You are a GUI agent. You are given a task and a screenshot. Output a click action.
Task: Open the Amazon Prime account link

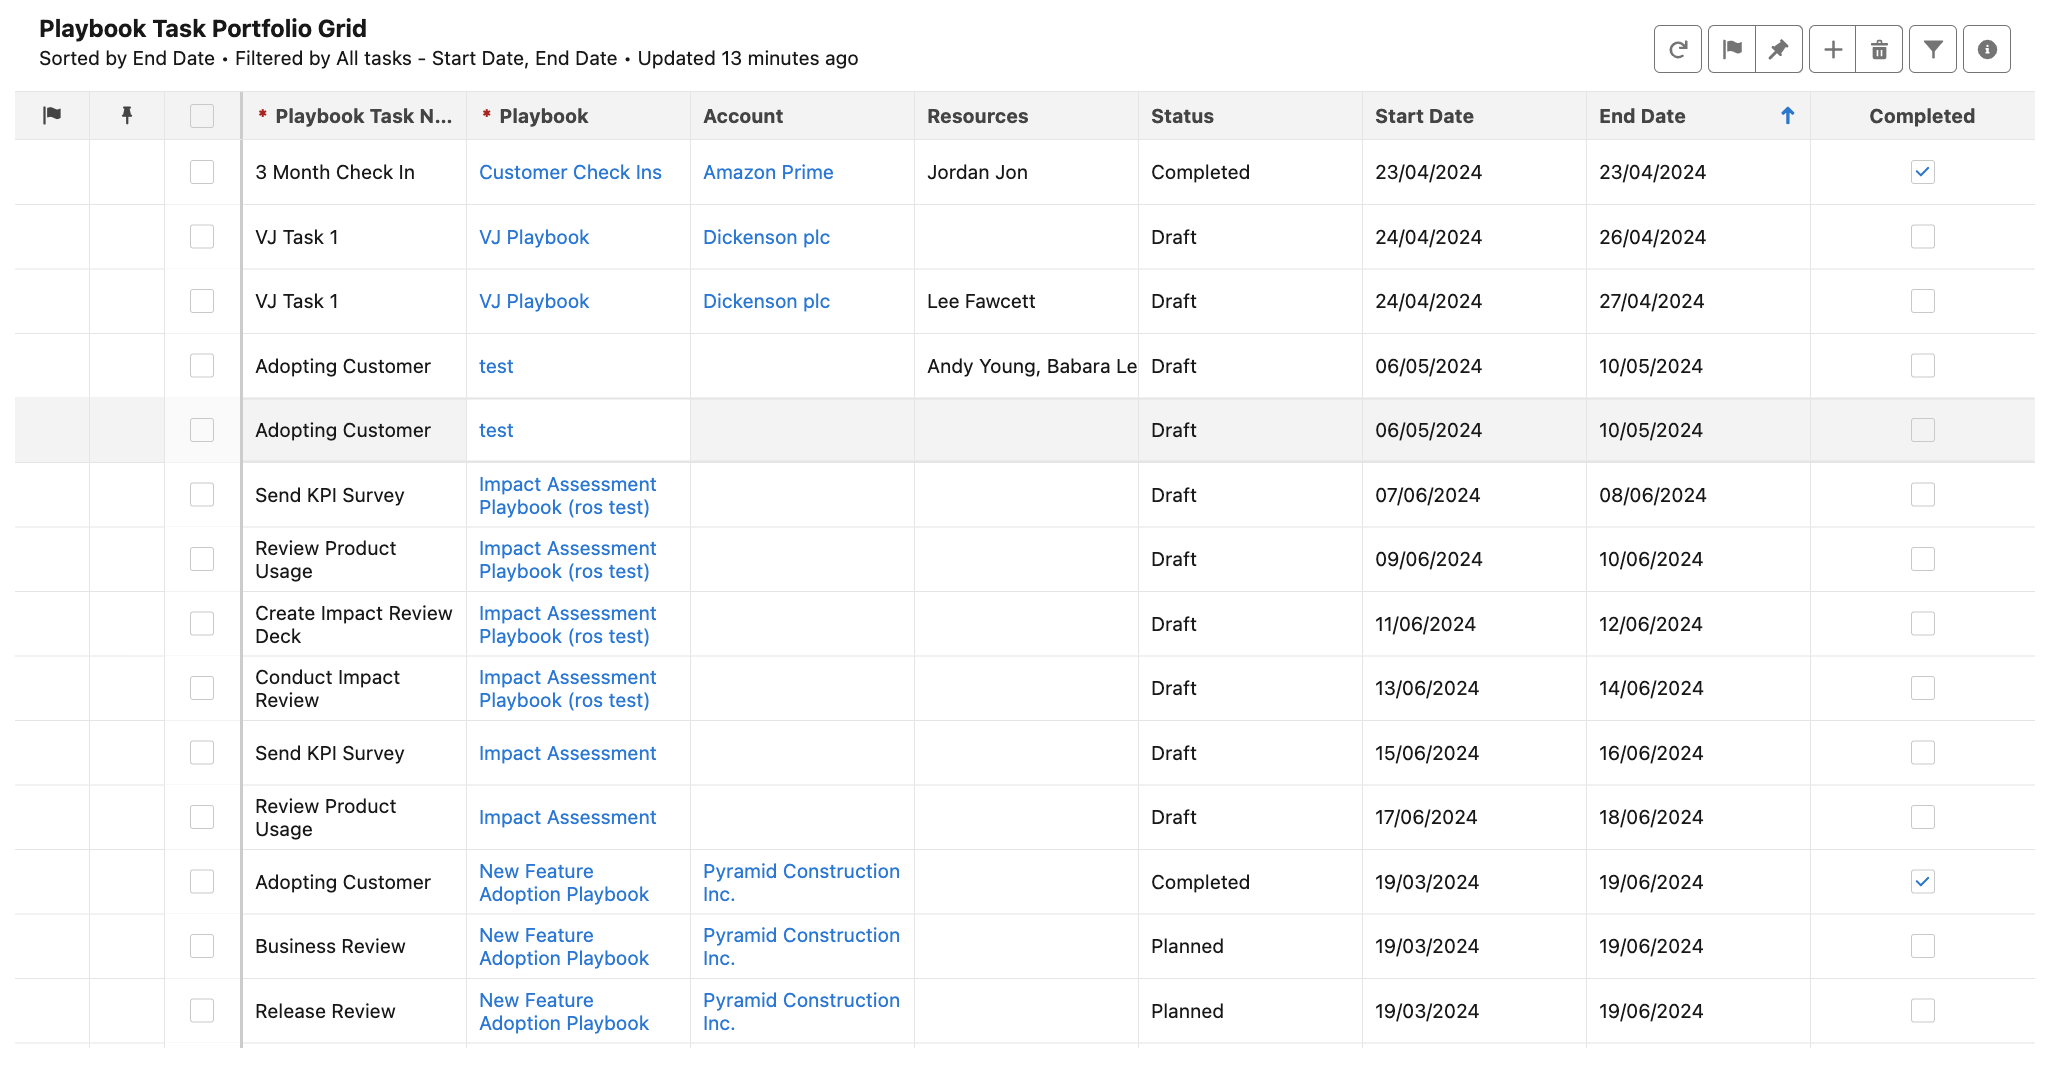click(x=768, y=172)
